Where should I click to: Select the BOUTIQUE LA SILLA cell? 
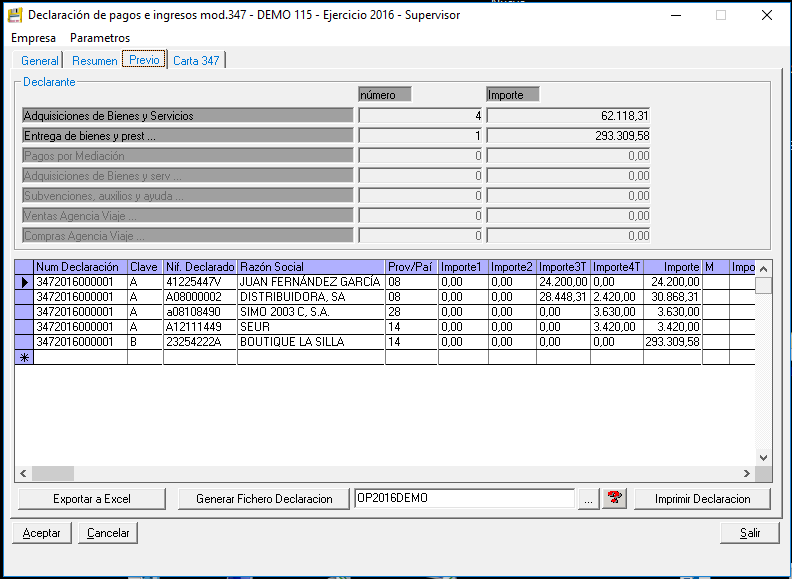[x=311, y=342]
